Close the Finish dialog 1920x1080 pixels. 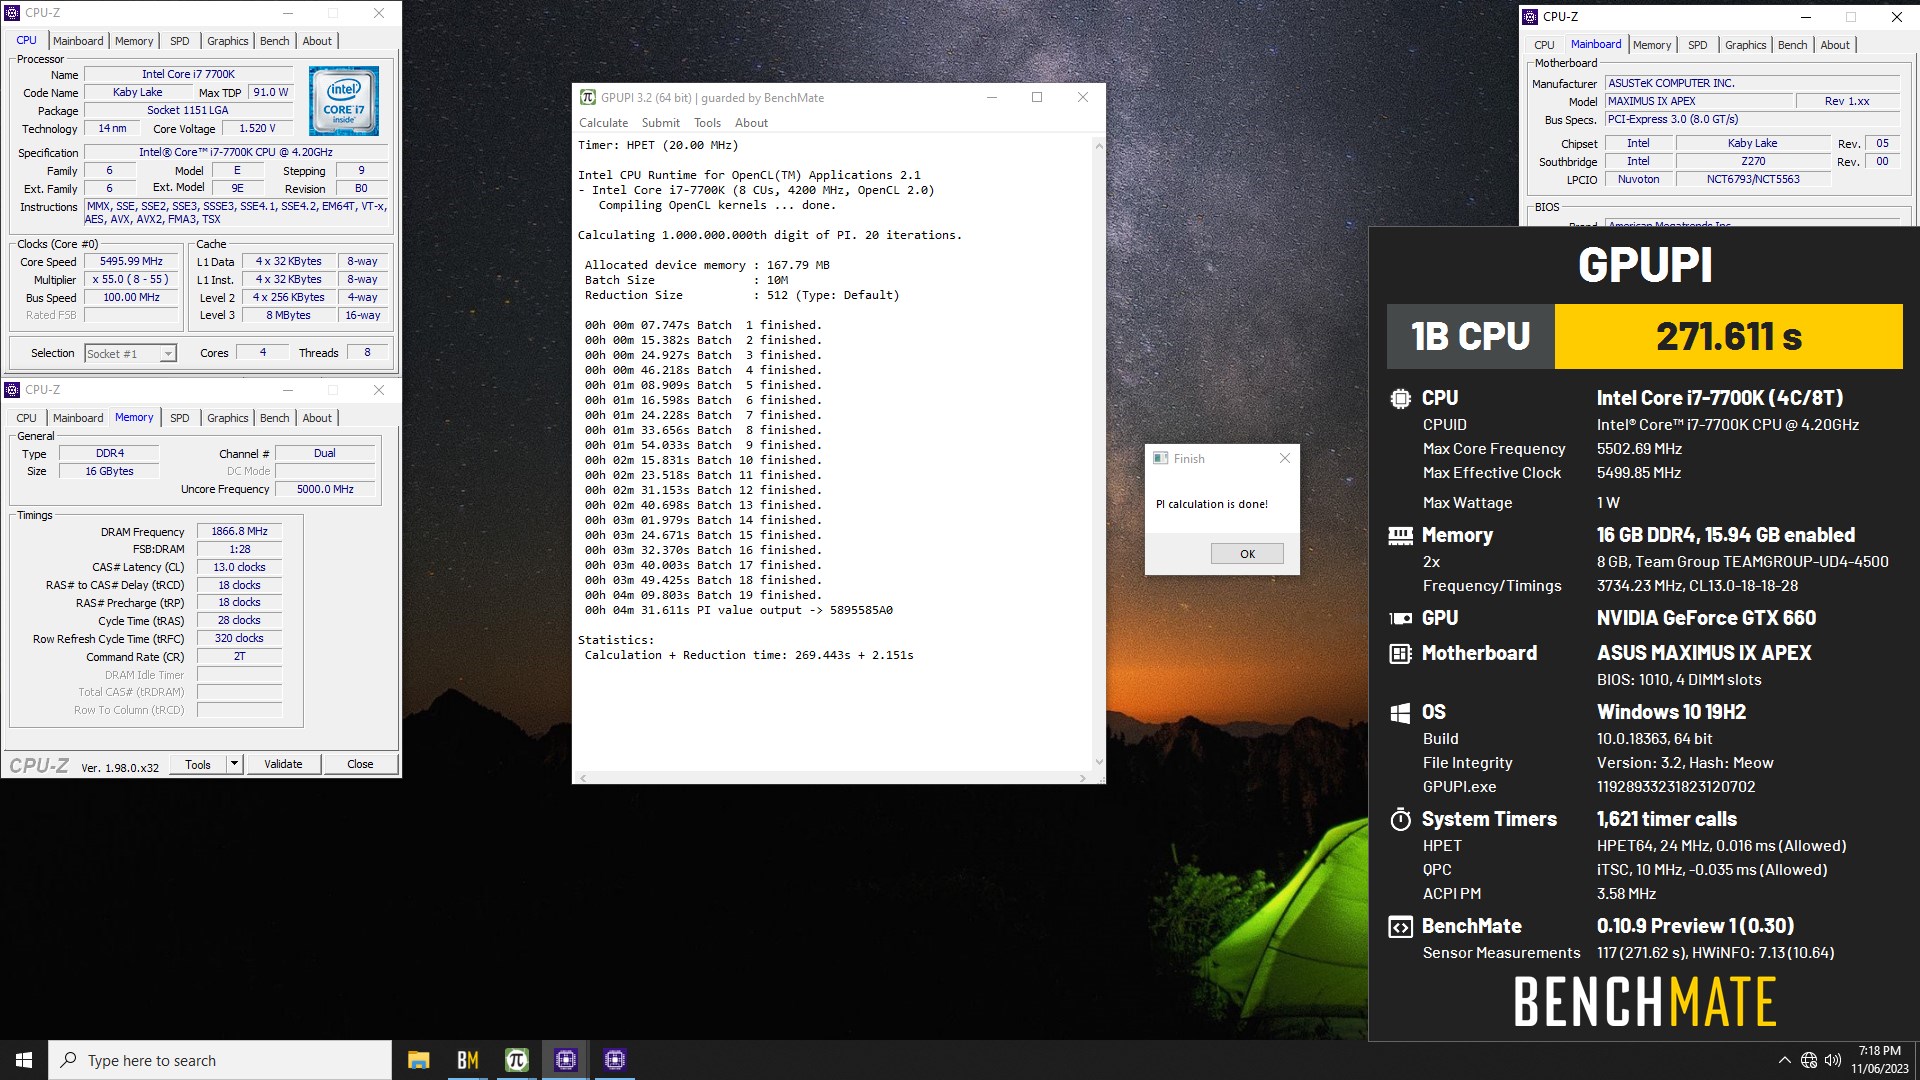1285,458
